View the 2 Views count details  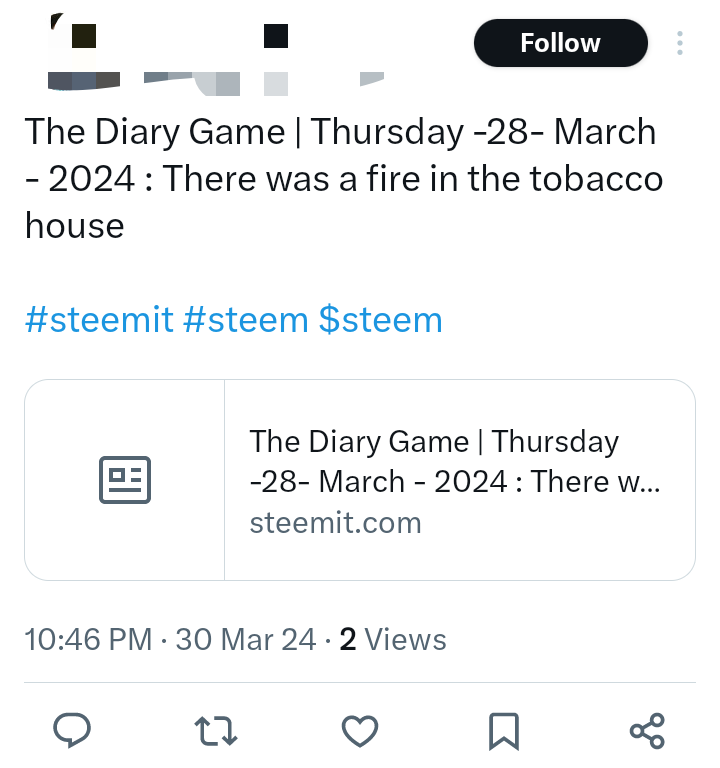click(x=393, y=639)
